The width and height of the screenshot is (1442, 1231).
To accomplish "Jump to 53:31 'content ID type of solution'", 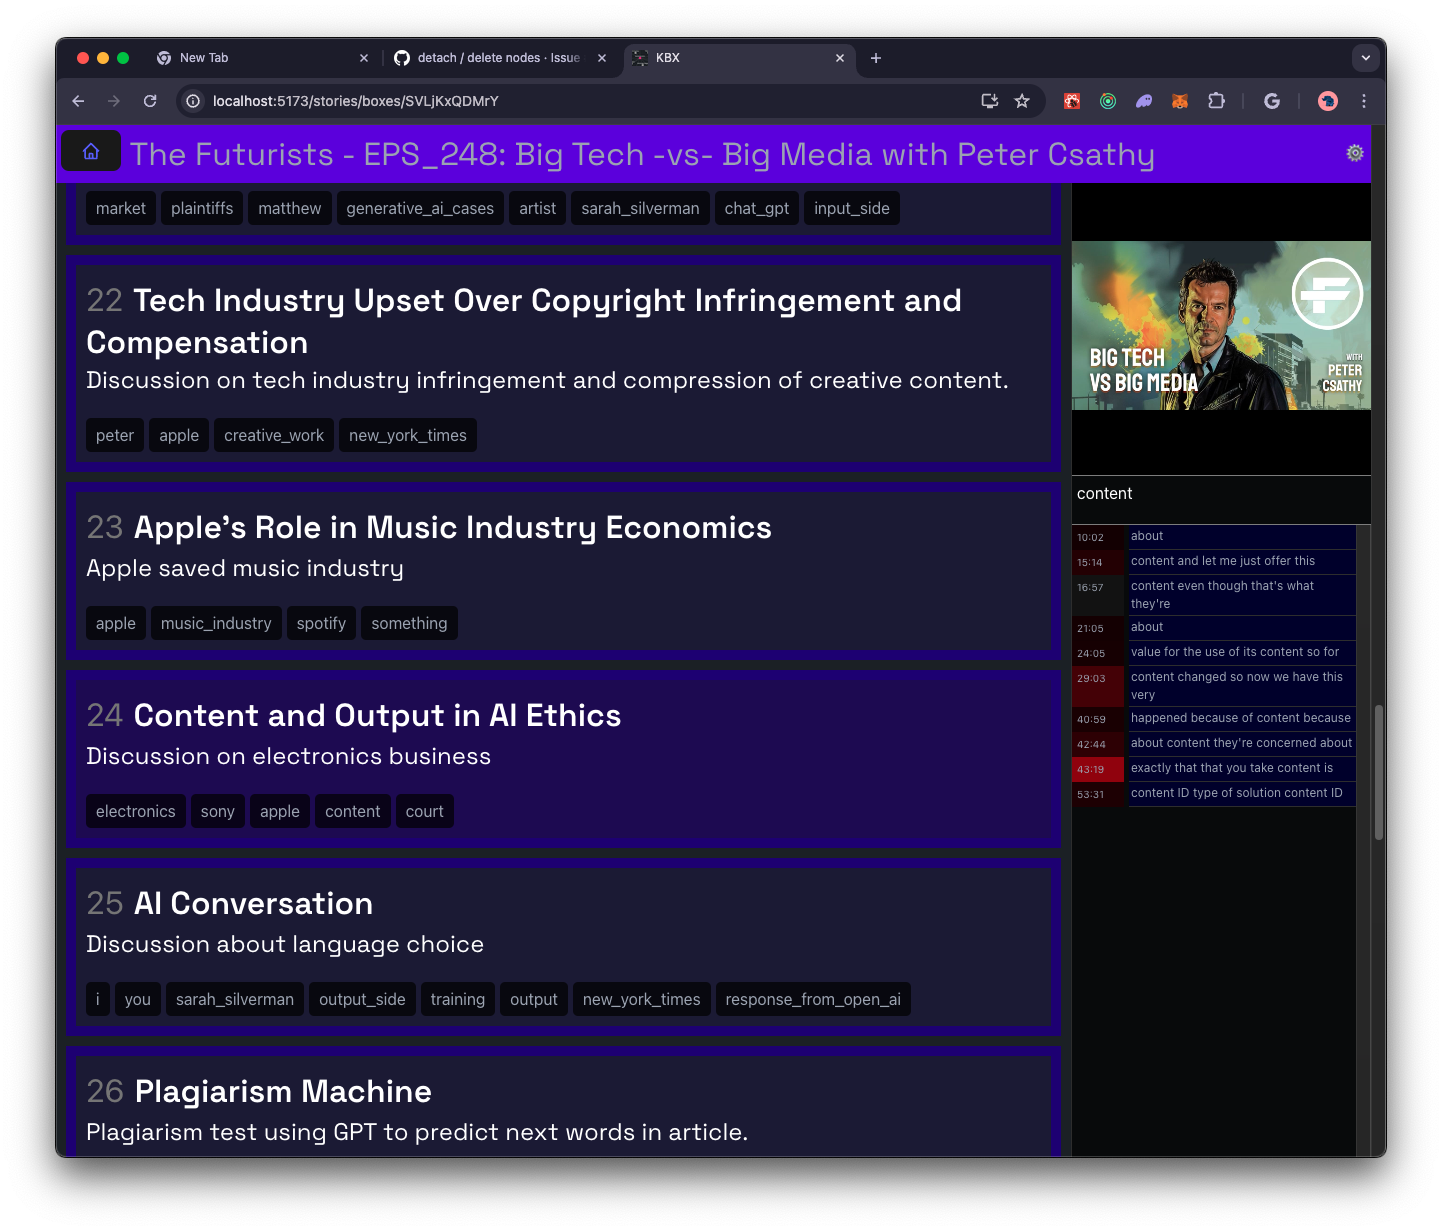I will 1214,794.
